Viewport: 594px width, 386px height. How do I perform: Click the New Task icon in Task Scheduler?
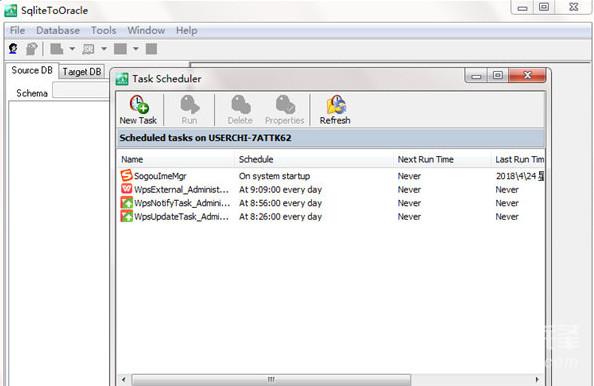coord(138,105)
